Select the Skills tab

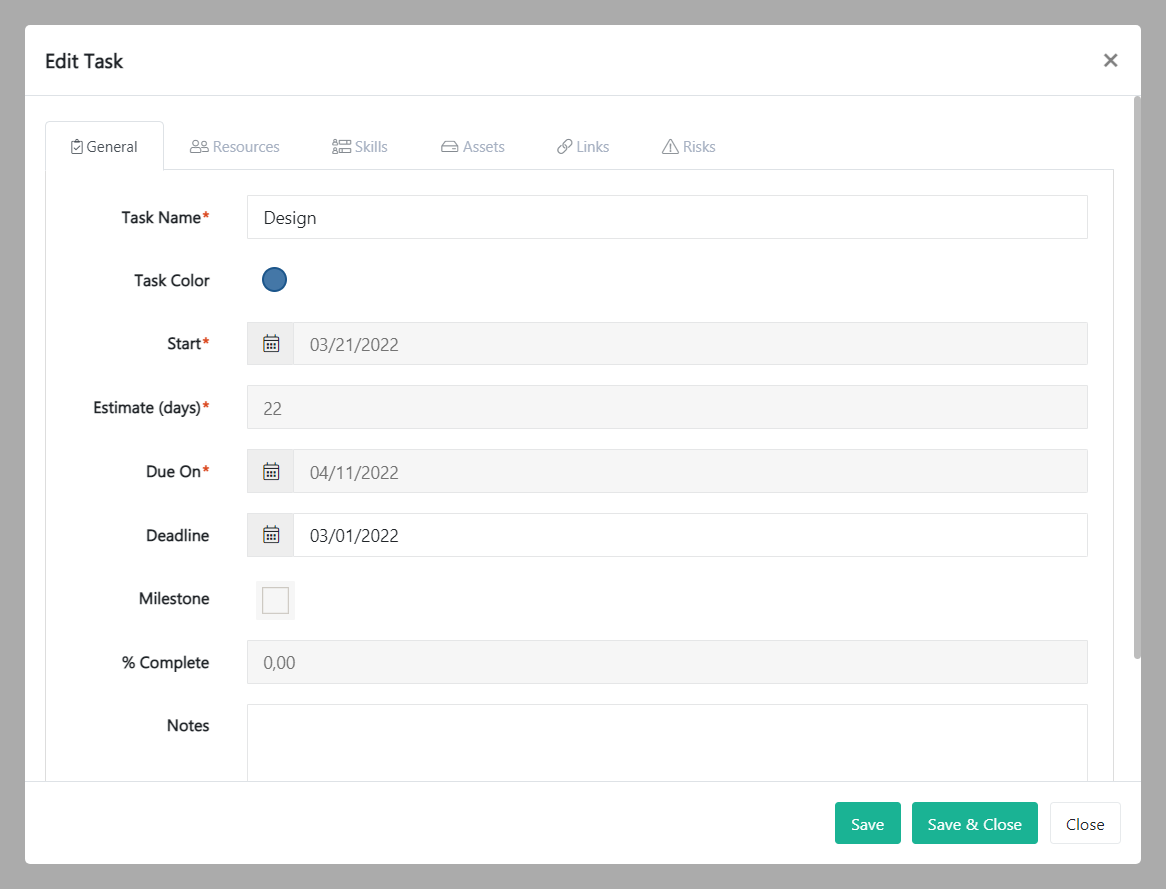click(360, 146)
